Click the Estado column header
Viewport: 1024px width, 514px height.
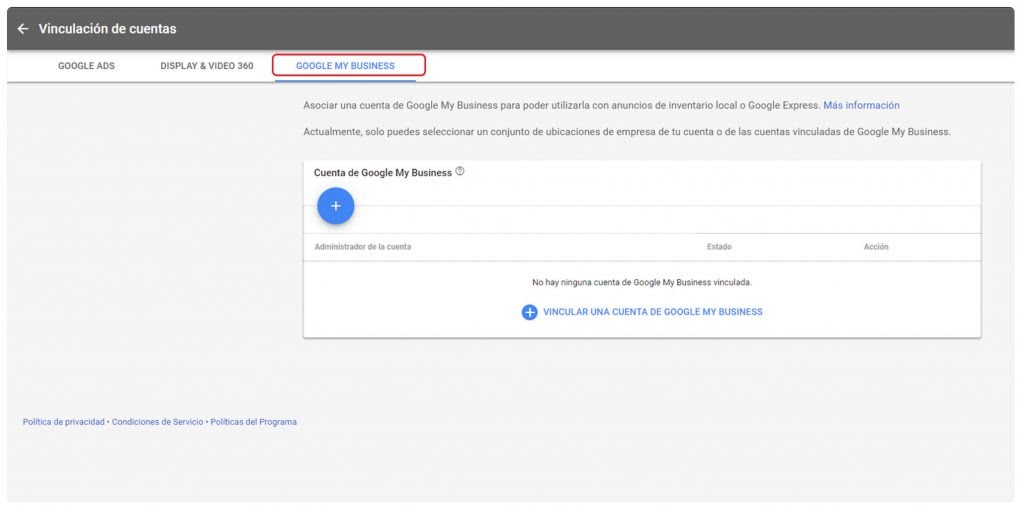719,247
